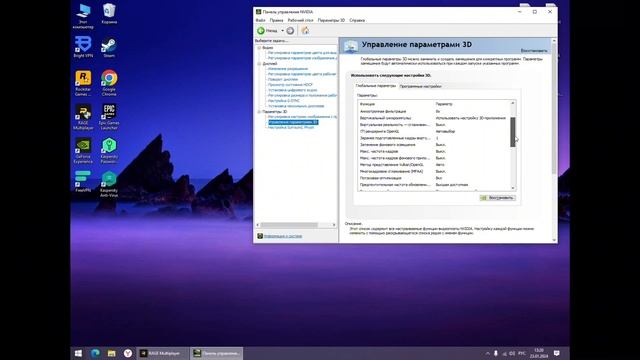Click the NVIDIA Control Panel taskbar button
This screenshot has width=640, height=360.
[217, 353]
